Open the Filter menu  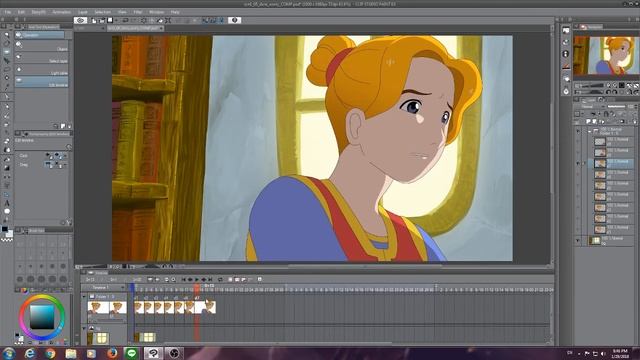pos(138,12)
